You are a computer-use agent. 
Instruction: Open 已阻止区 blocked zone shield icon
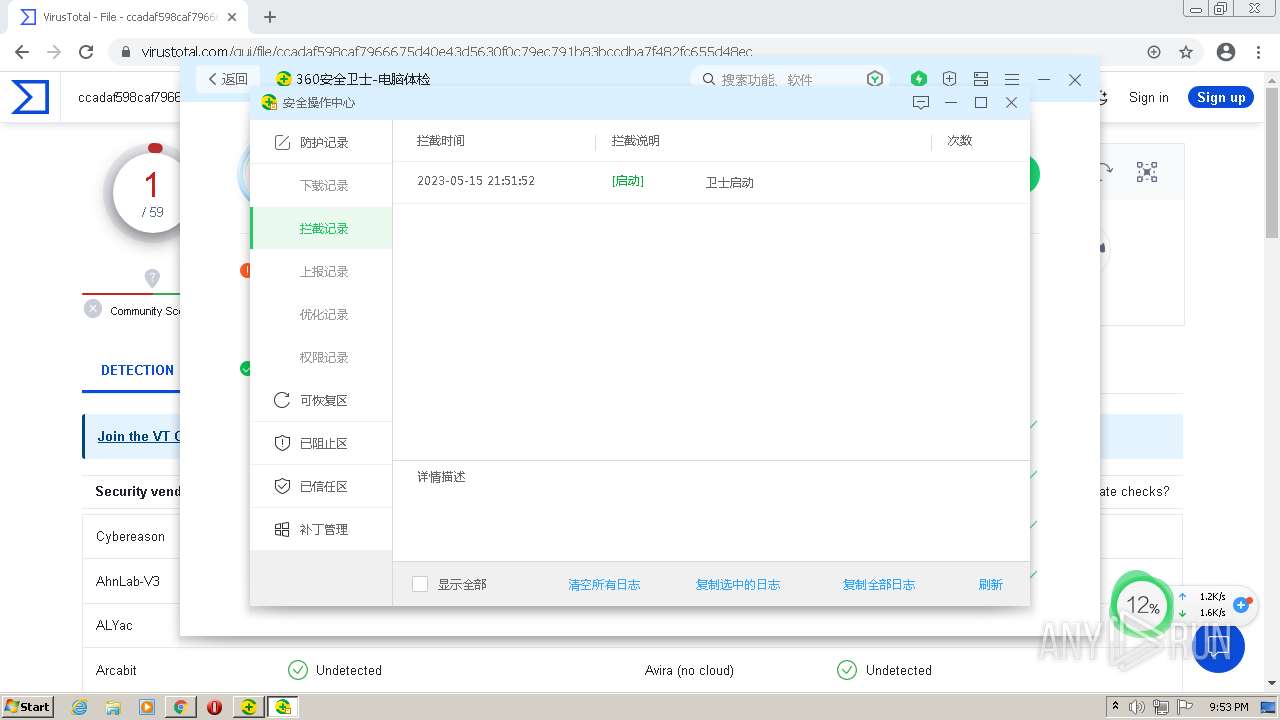282,443
